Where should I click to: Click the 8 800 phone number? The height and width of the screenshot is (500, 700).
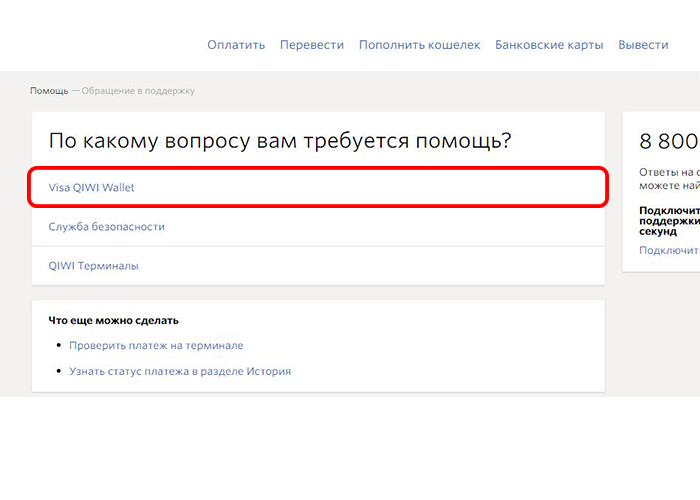coord(669,141)
